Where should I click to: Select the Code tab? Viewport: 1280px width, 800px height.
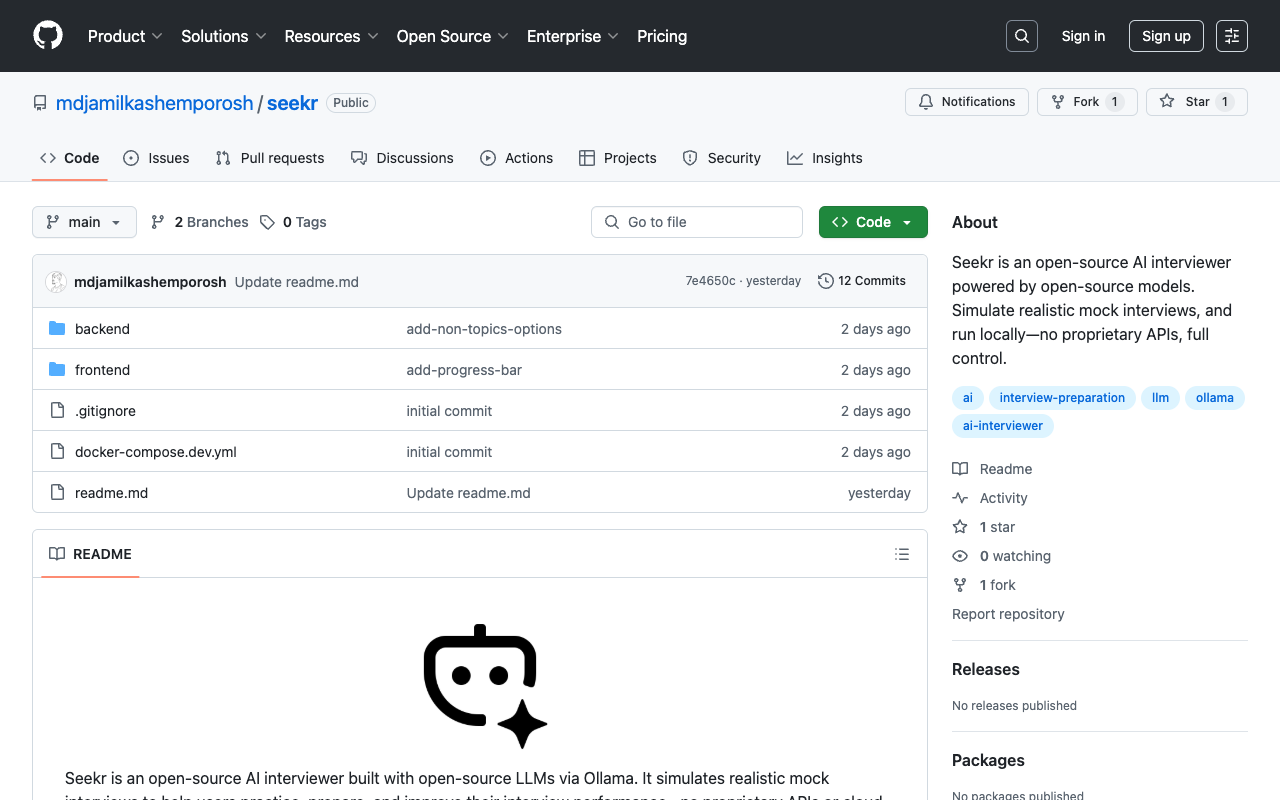pyautogui.click(x=70, y=158)
